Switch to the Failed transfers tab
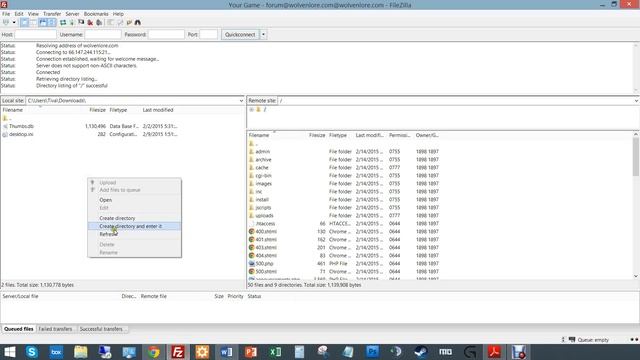 point(55,329)
